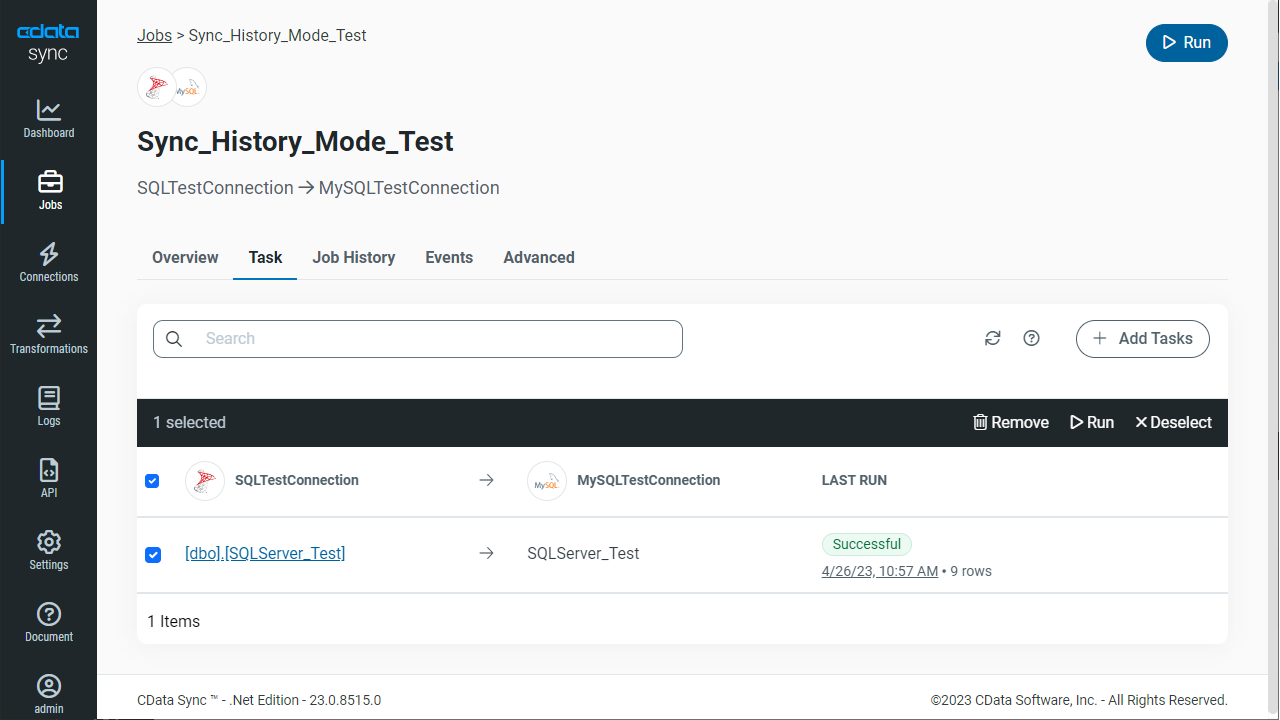Follow the Jobs breadcrumb link
The width and height of the screenshot is (1280, 720).
tap(154, 35)
